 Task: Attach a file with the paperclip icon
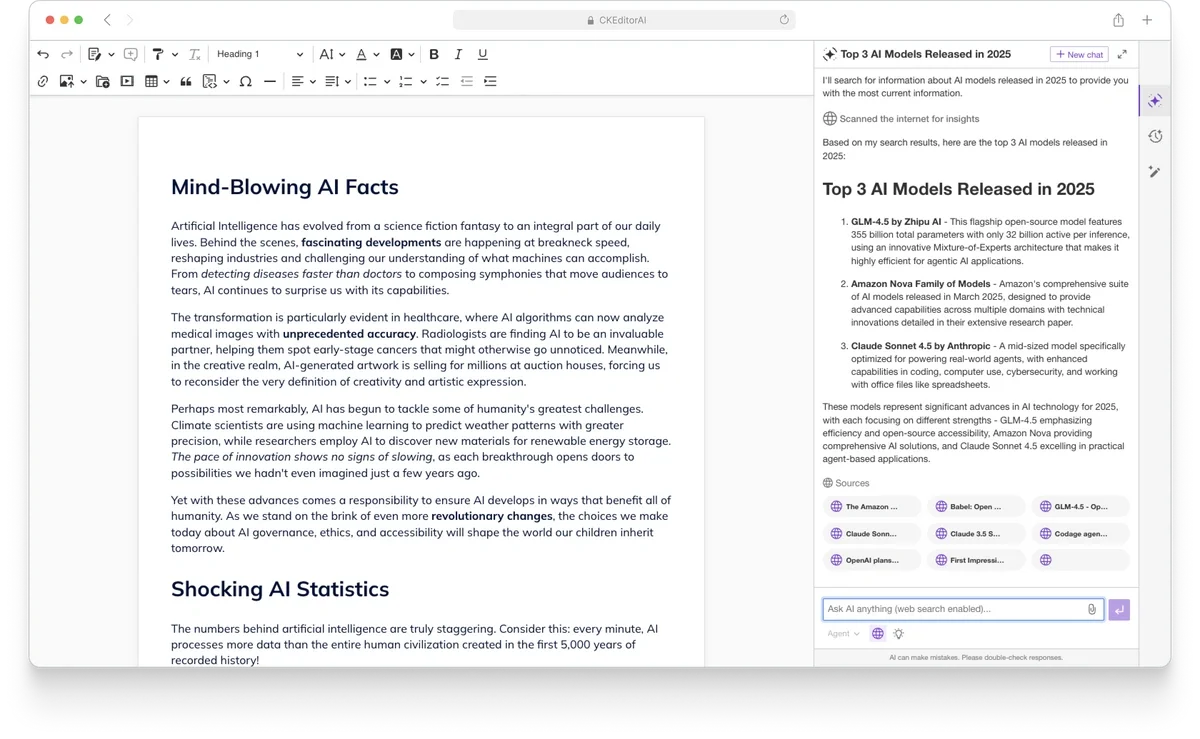coord(1091,609)
